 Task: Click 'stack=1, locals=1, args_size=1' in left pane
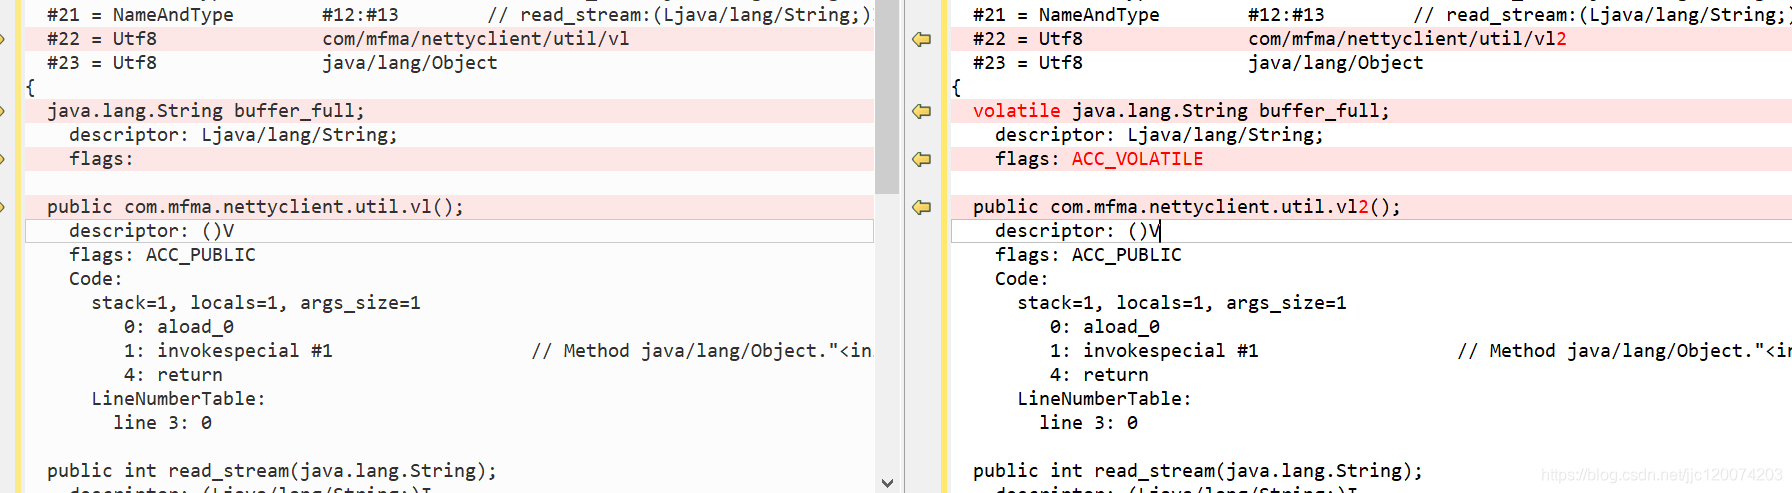(x=256, y=303)
